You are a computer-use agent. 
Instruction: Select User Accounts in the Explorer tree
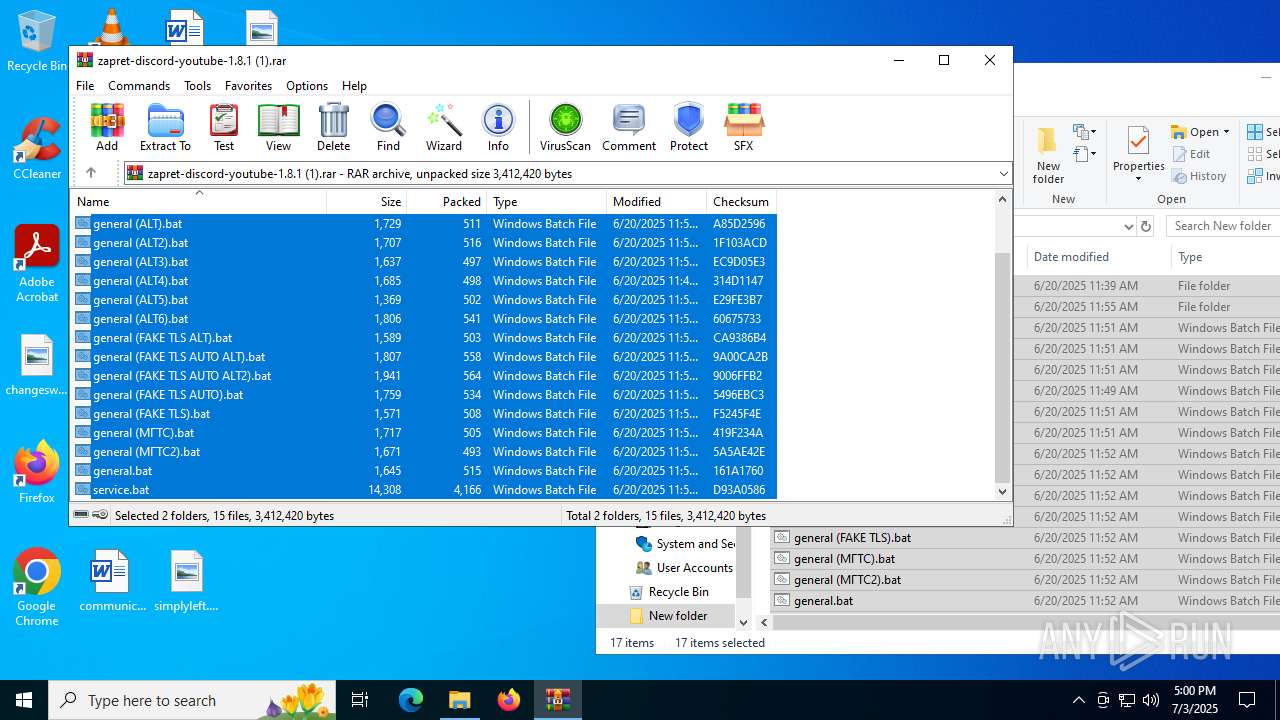point(684,568)
